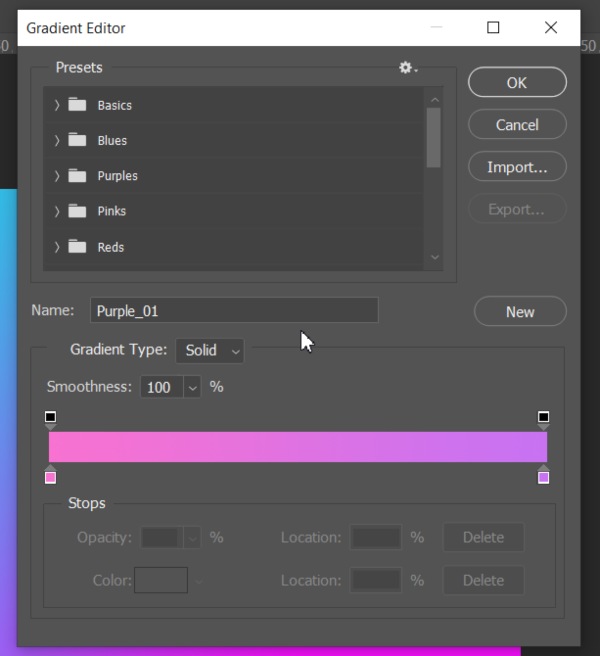Select the Basics folder icon
600x656 pixels.
point(77,105)
